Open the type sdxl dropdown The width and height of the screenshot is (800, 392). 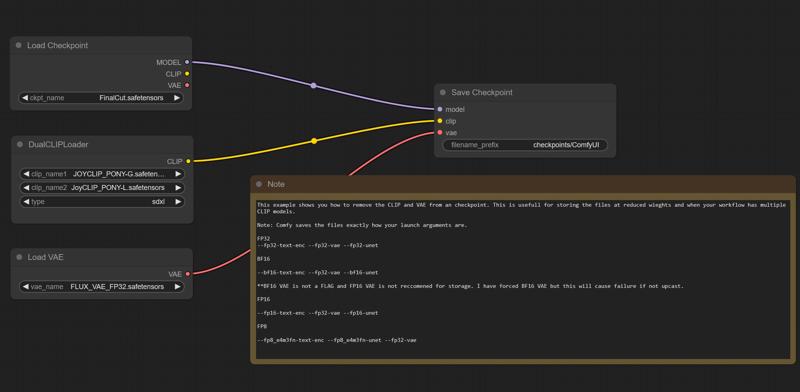click(102, 202)
